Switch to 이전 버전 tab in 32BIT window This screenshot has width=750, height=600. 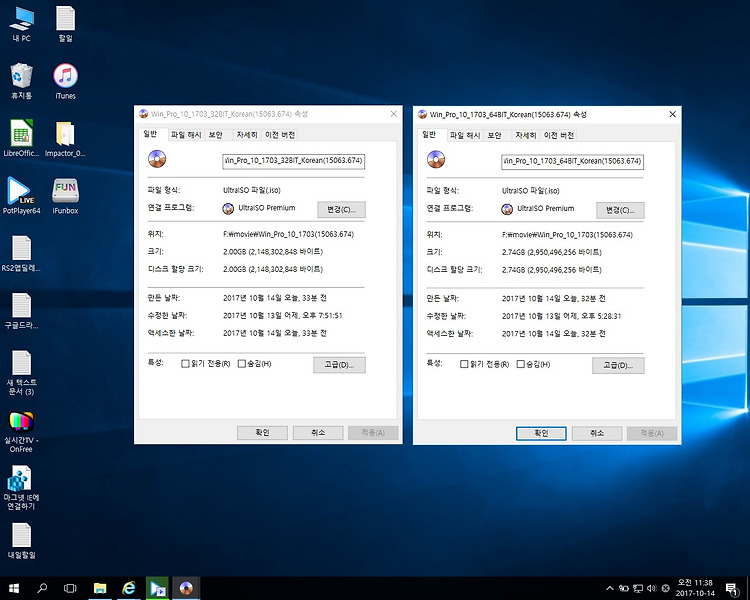280,135
